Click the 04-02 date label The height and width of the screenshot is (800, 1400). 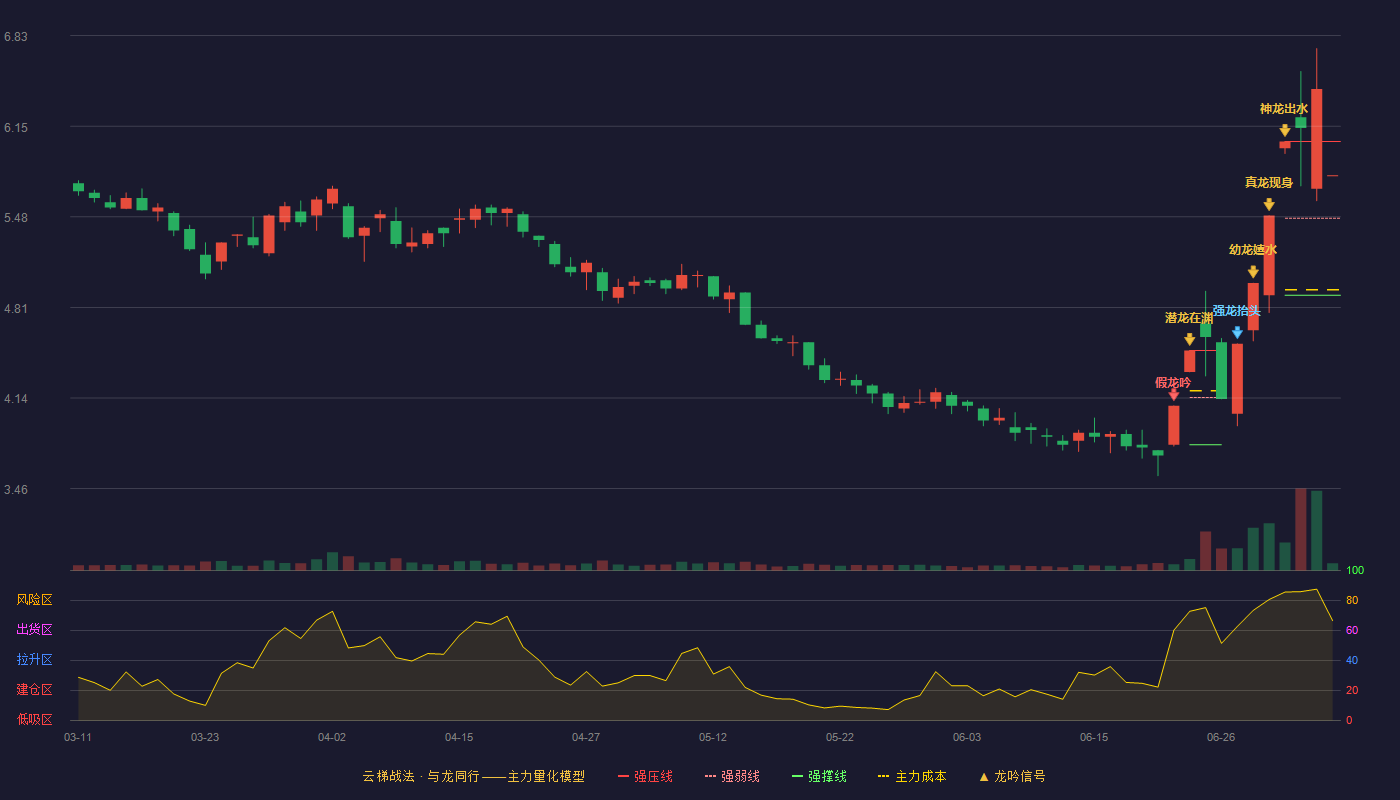click(332, 737)
